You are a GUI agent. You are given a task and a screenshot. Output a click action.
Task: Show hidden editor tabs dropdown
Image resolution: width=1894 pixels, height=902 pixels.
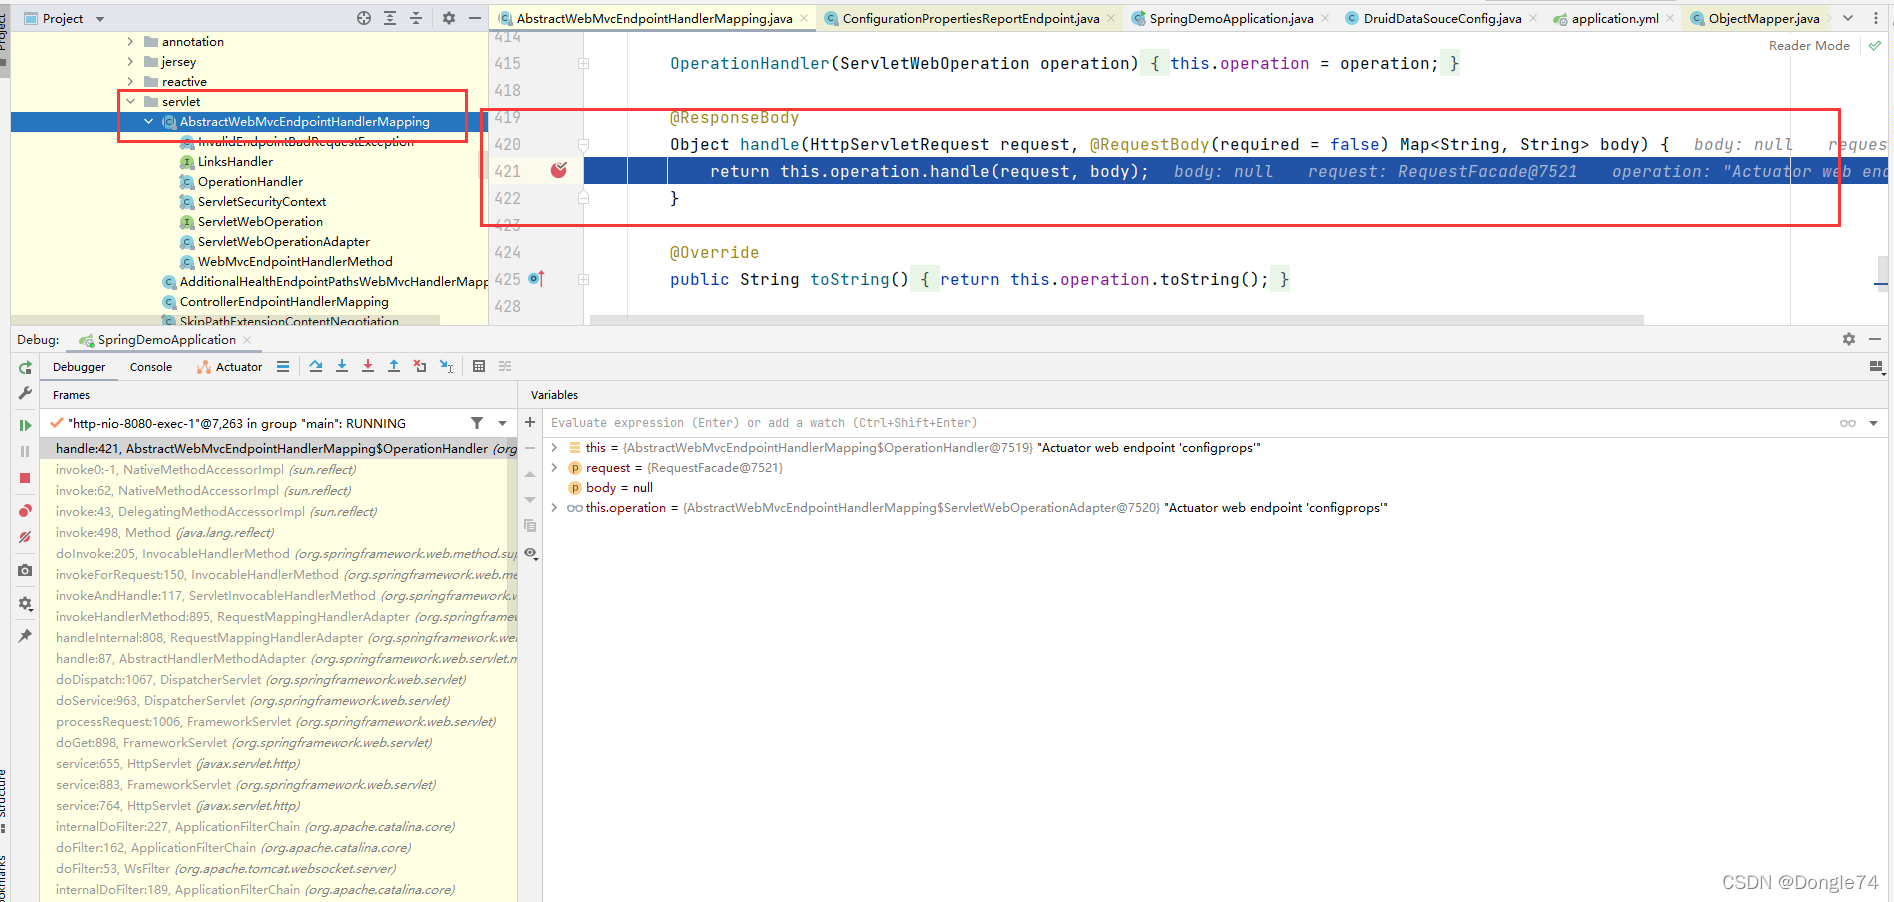coord(1848,18)
